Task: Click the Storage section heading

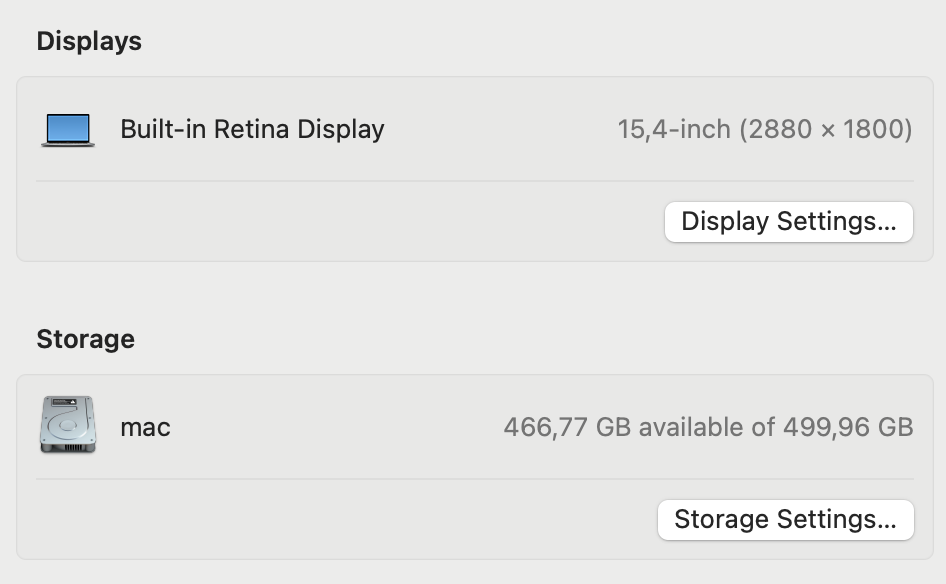Action: click(x=85, y=339)
